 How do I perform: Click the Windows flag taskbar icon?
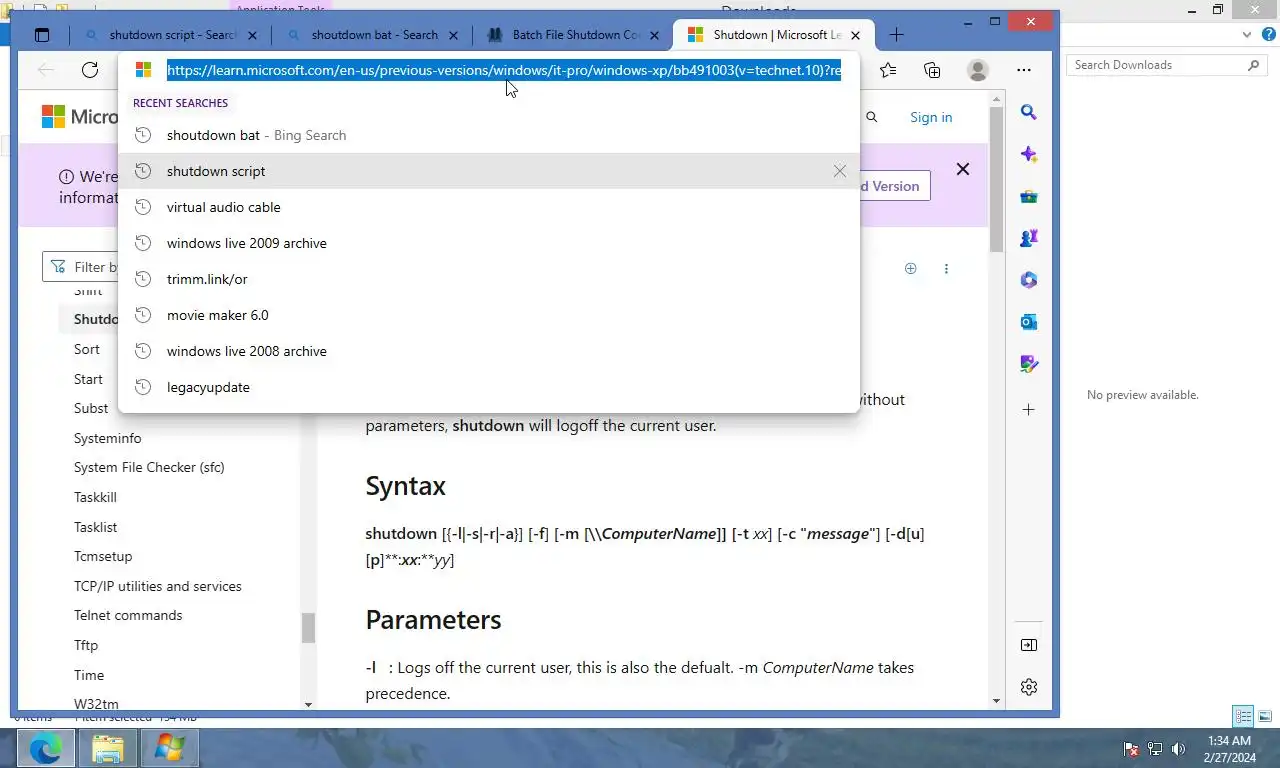click(170, 748)
